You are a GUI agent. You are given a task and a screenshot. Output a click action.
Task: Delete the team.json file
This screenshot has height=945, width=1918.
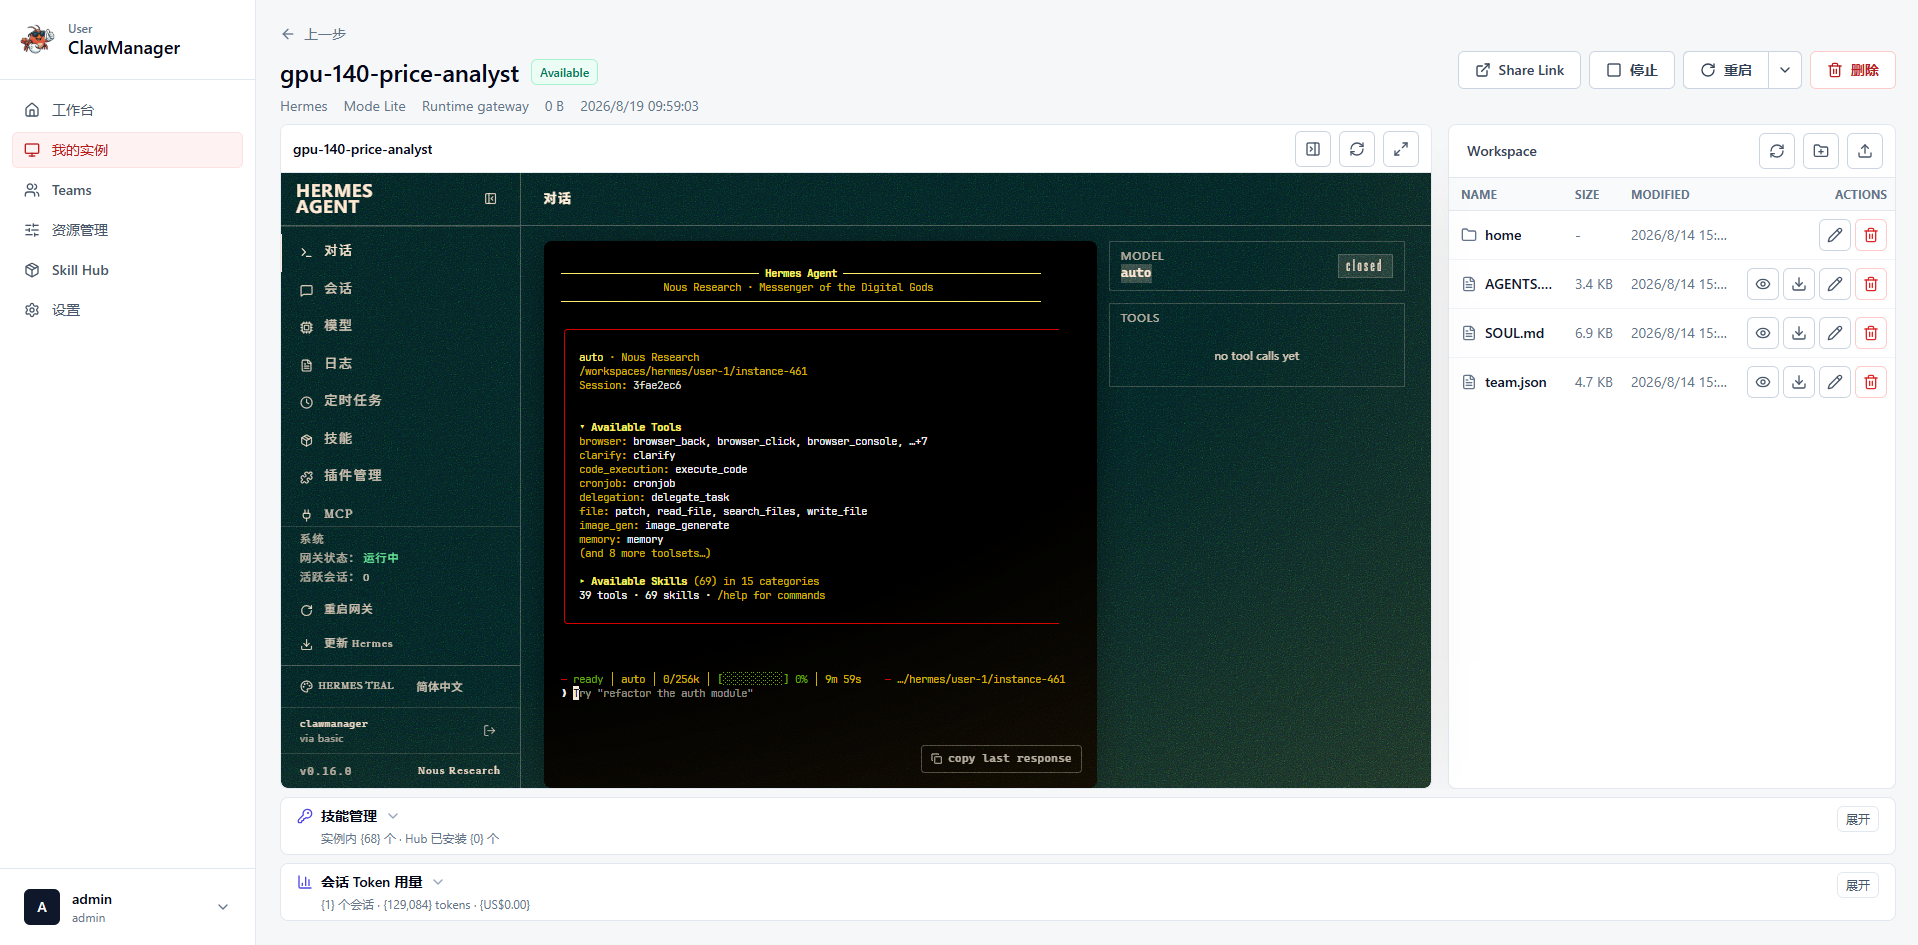click(x=1871, y=382)
